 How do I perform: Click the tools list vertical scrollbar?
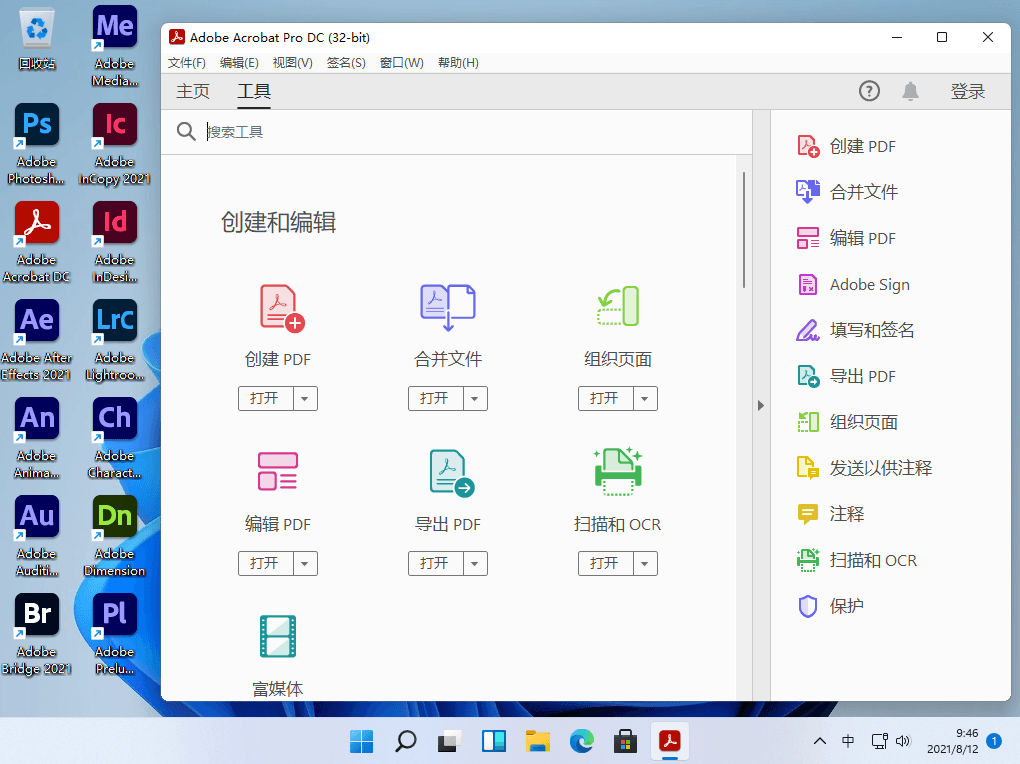pos(744,230)
